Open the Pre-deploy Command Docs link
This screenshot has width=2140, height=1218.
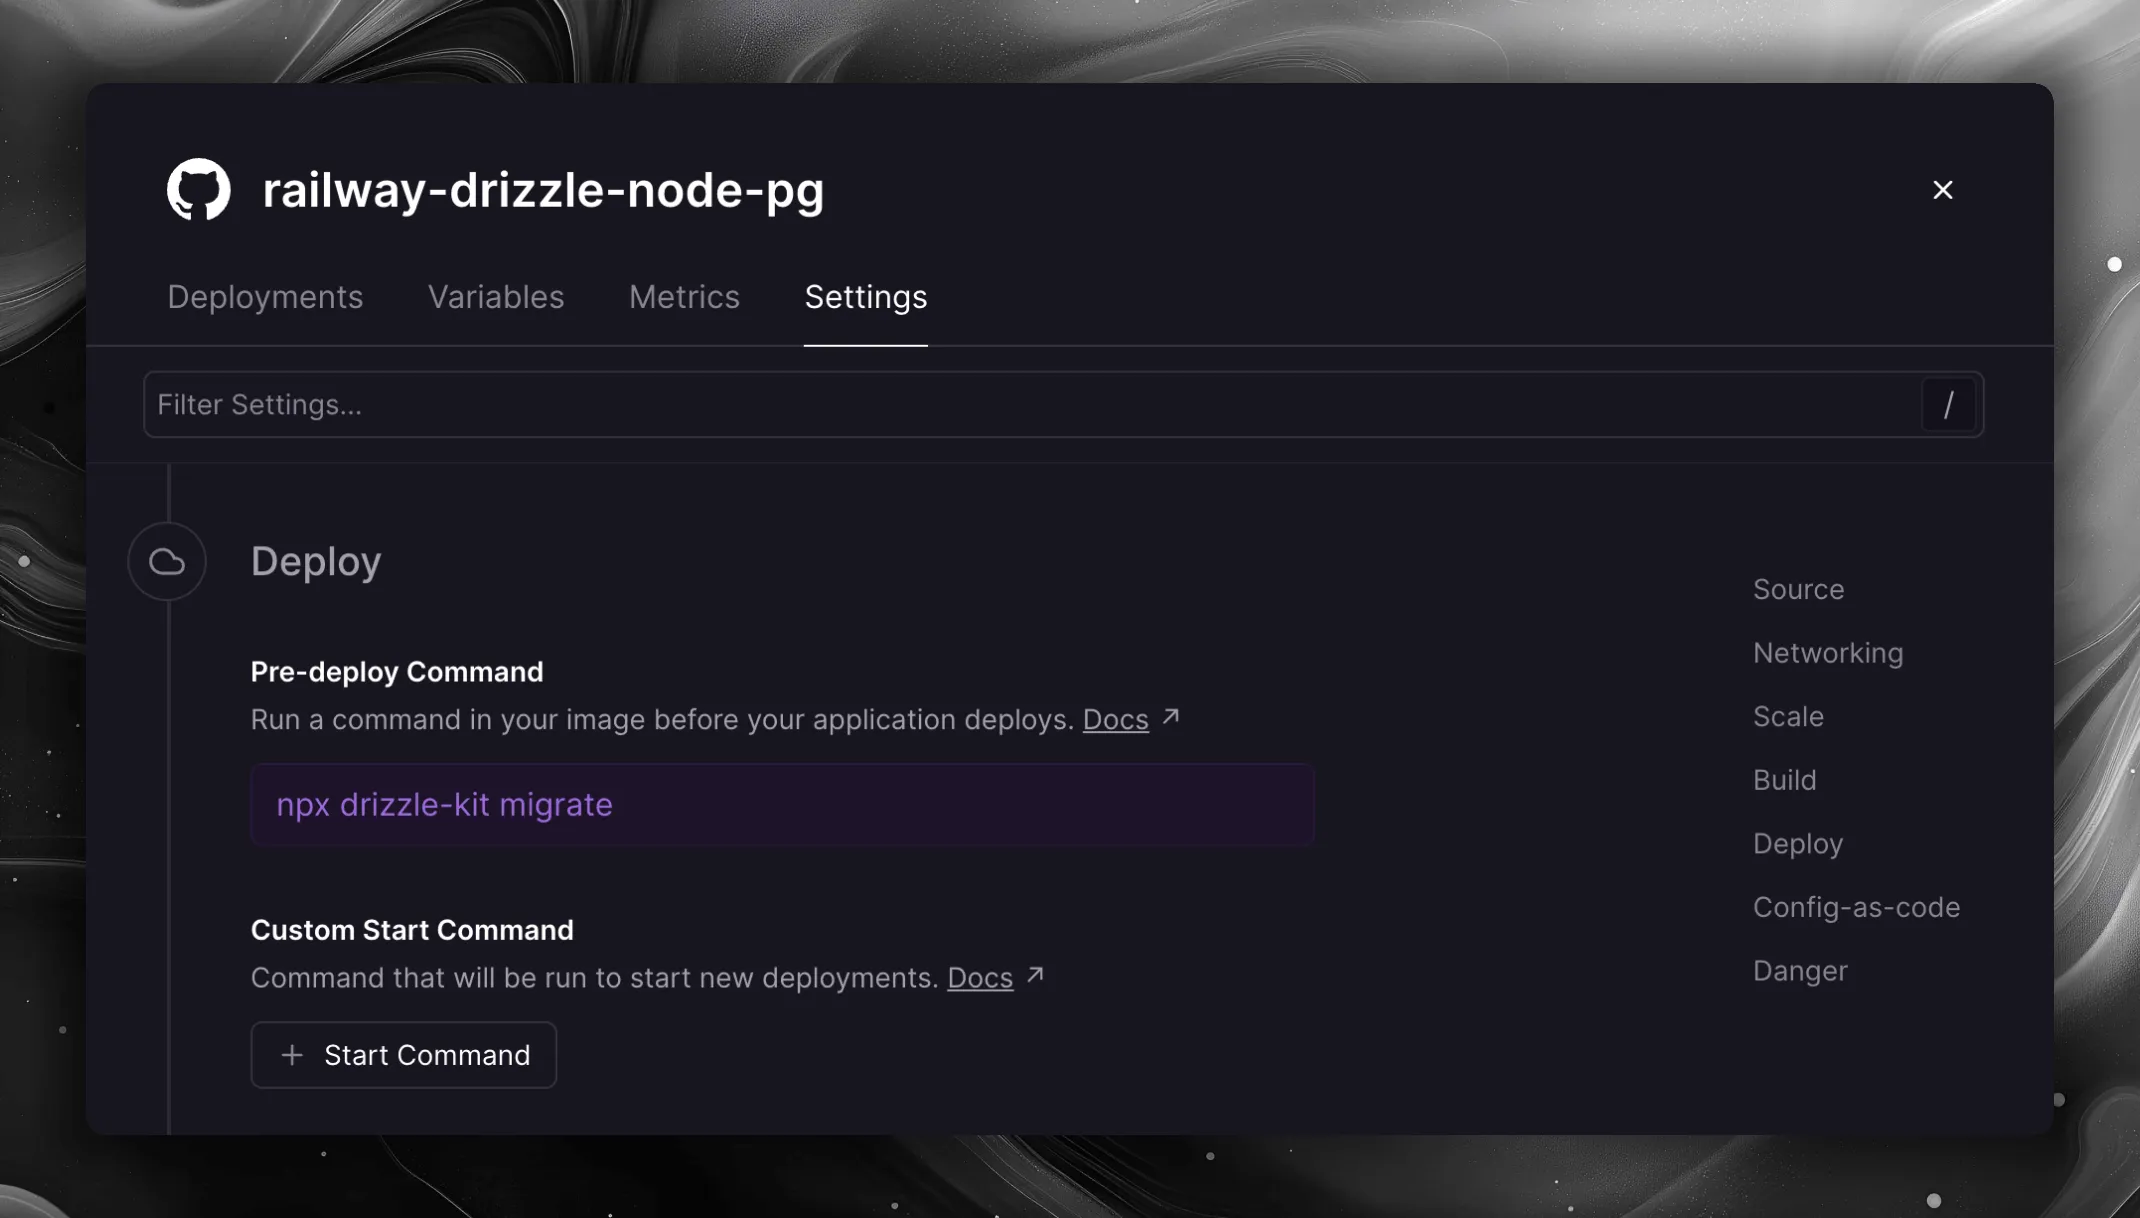pyautogui.click(x=1115, y=720)
